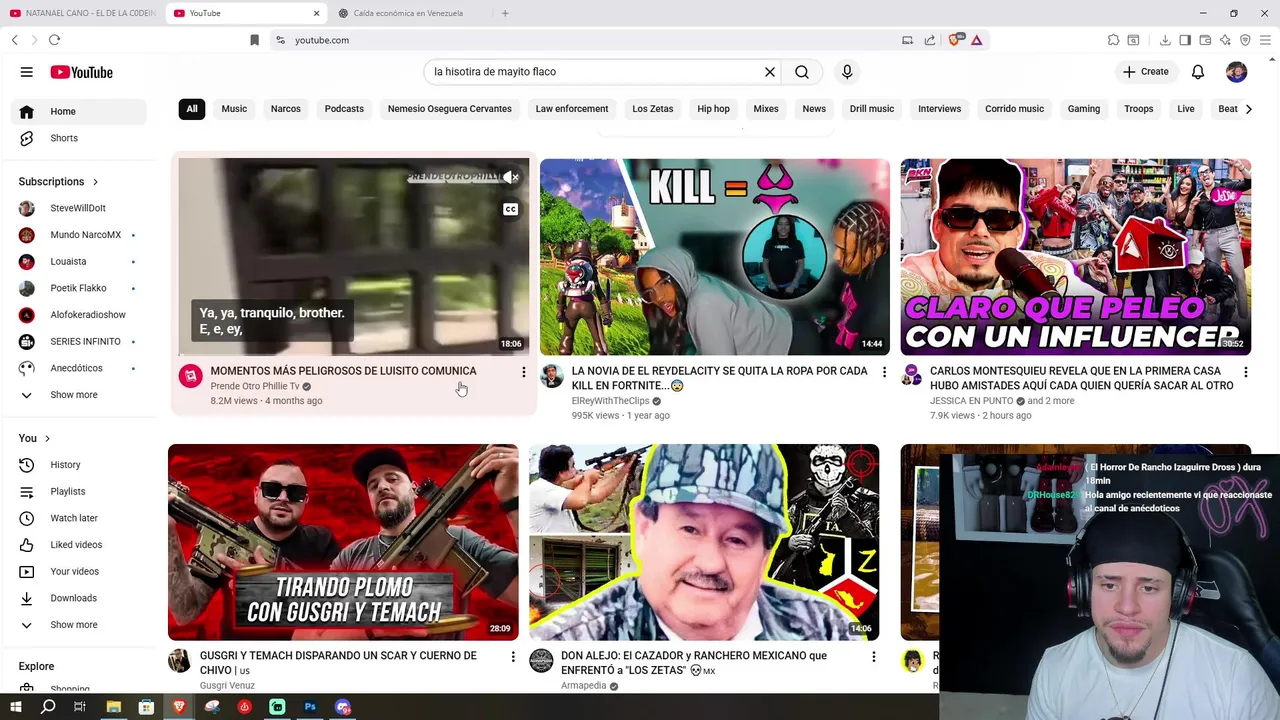The width and height of the screenshot is (1280, 720).
Task: Open the Alofokeradioshow subscription channel
Action: [79, 315]
